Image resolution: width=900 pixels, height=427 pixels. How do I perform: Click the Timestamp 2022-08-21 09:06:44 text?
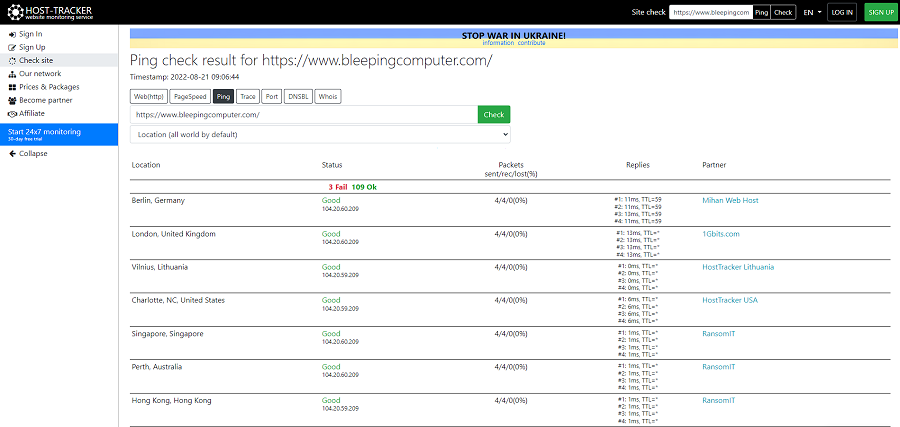[x=185, y=76]
